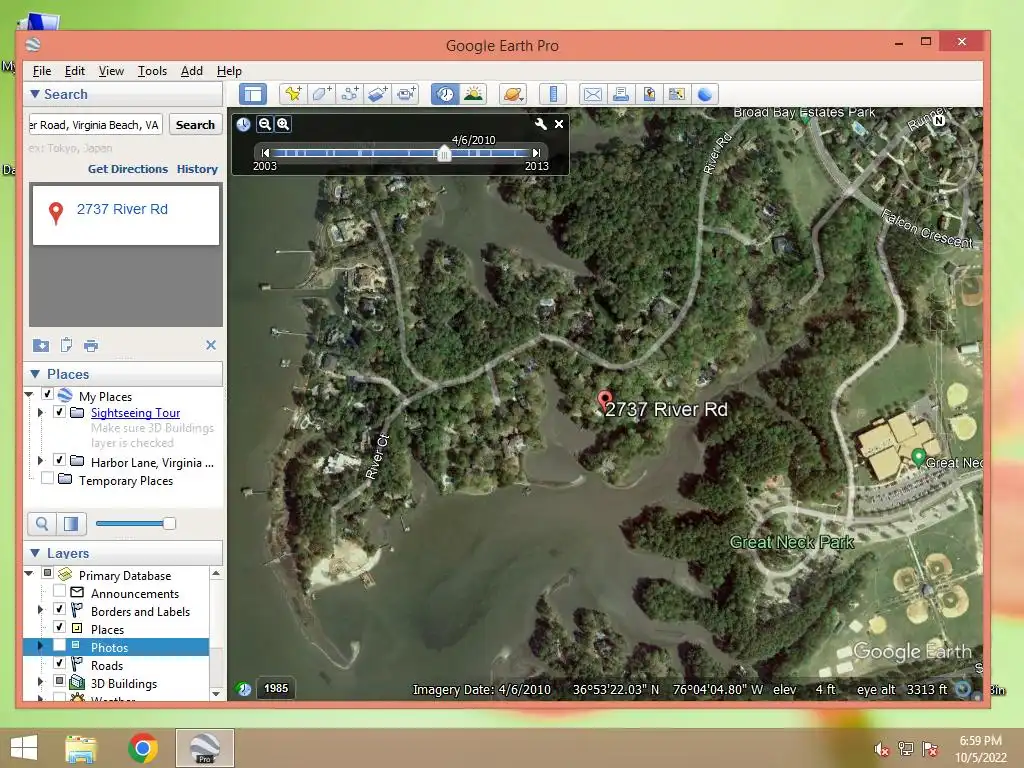Copy search results to clipboard icon
Image resolution: width=1024 pixels, height=768 pixels.
pyautogui.click(x=66, y=345)
